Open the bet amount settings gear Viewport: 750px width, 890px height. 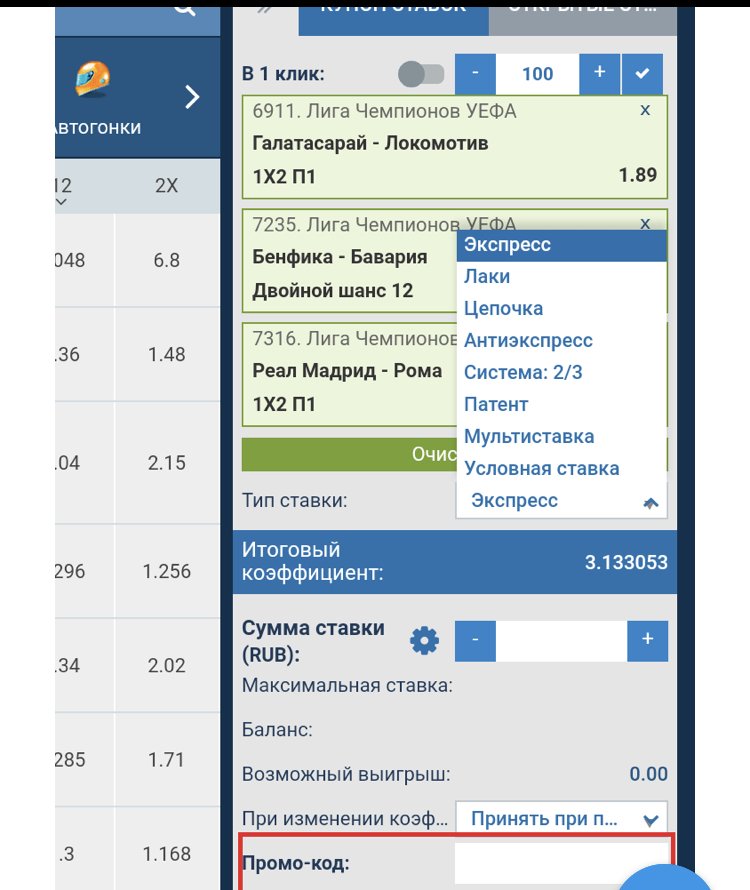click(425, 641)
